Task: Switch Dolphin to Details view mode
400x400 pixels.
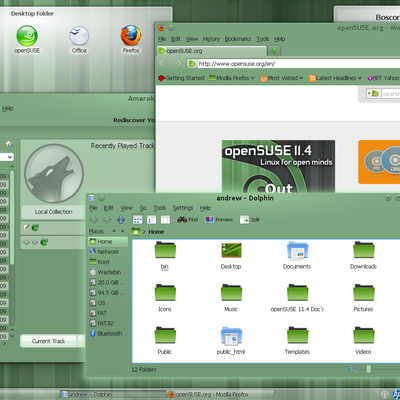Action: (x=152, y=220)
